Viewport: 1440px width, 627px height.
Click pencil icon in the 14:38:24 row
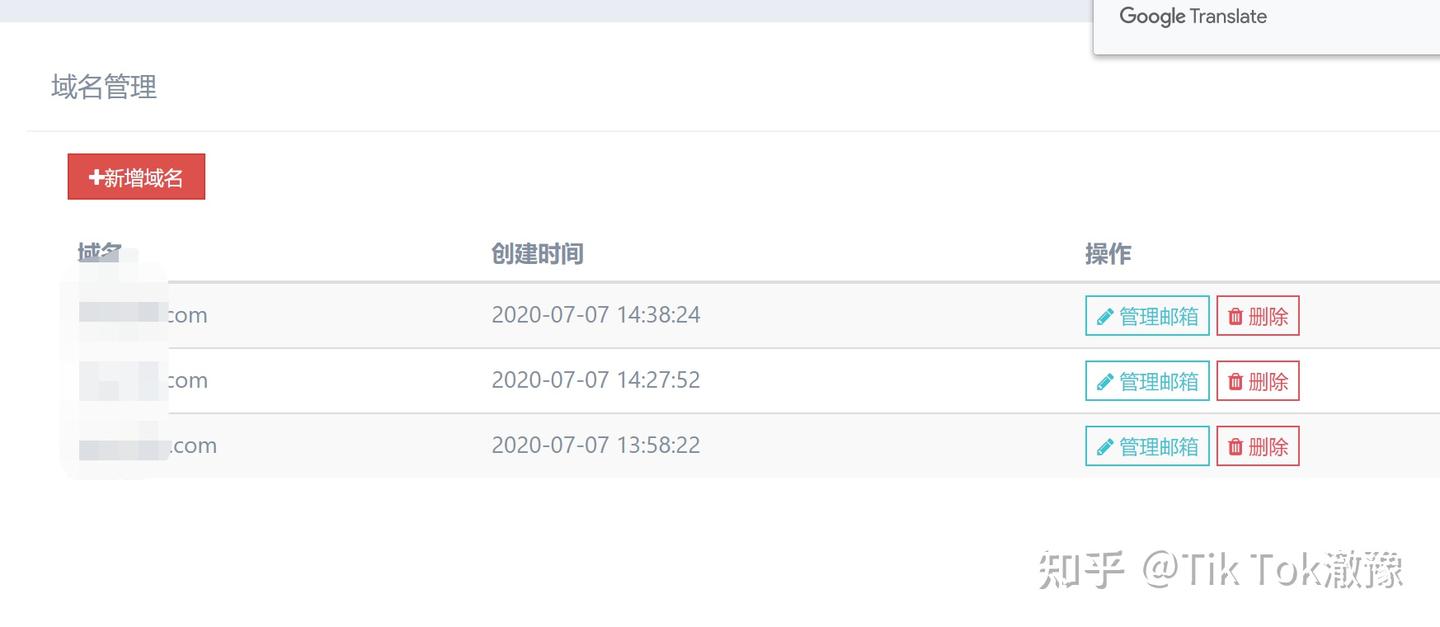1105,317
